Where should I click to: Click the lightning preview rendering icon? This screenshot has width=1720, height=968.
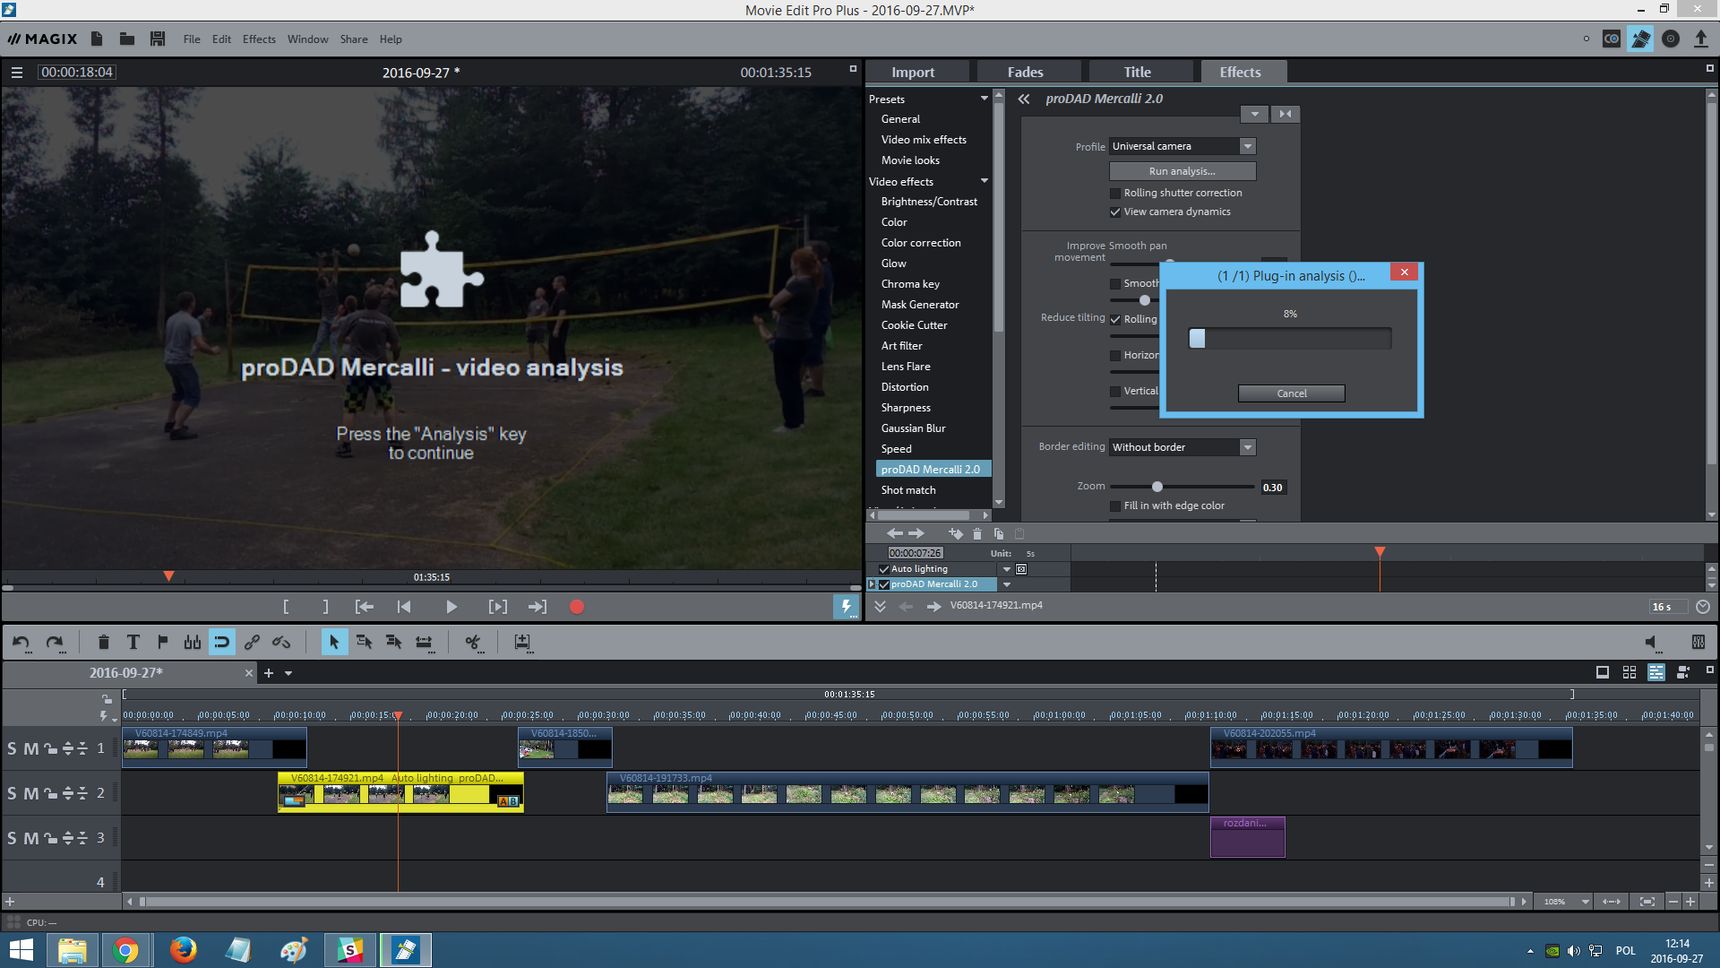pos(846,607)
